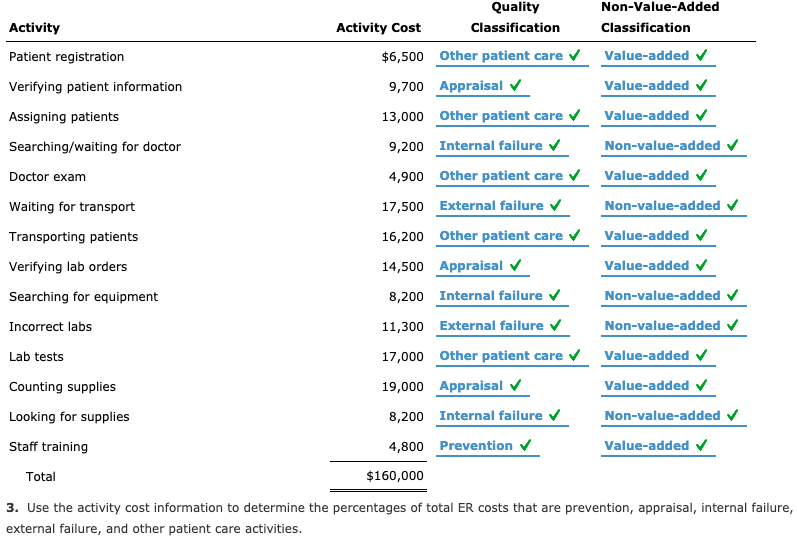This screenshot has height=537, width=797.
Task: Click the Patient registration activity label
Action: click(67, 56)
